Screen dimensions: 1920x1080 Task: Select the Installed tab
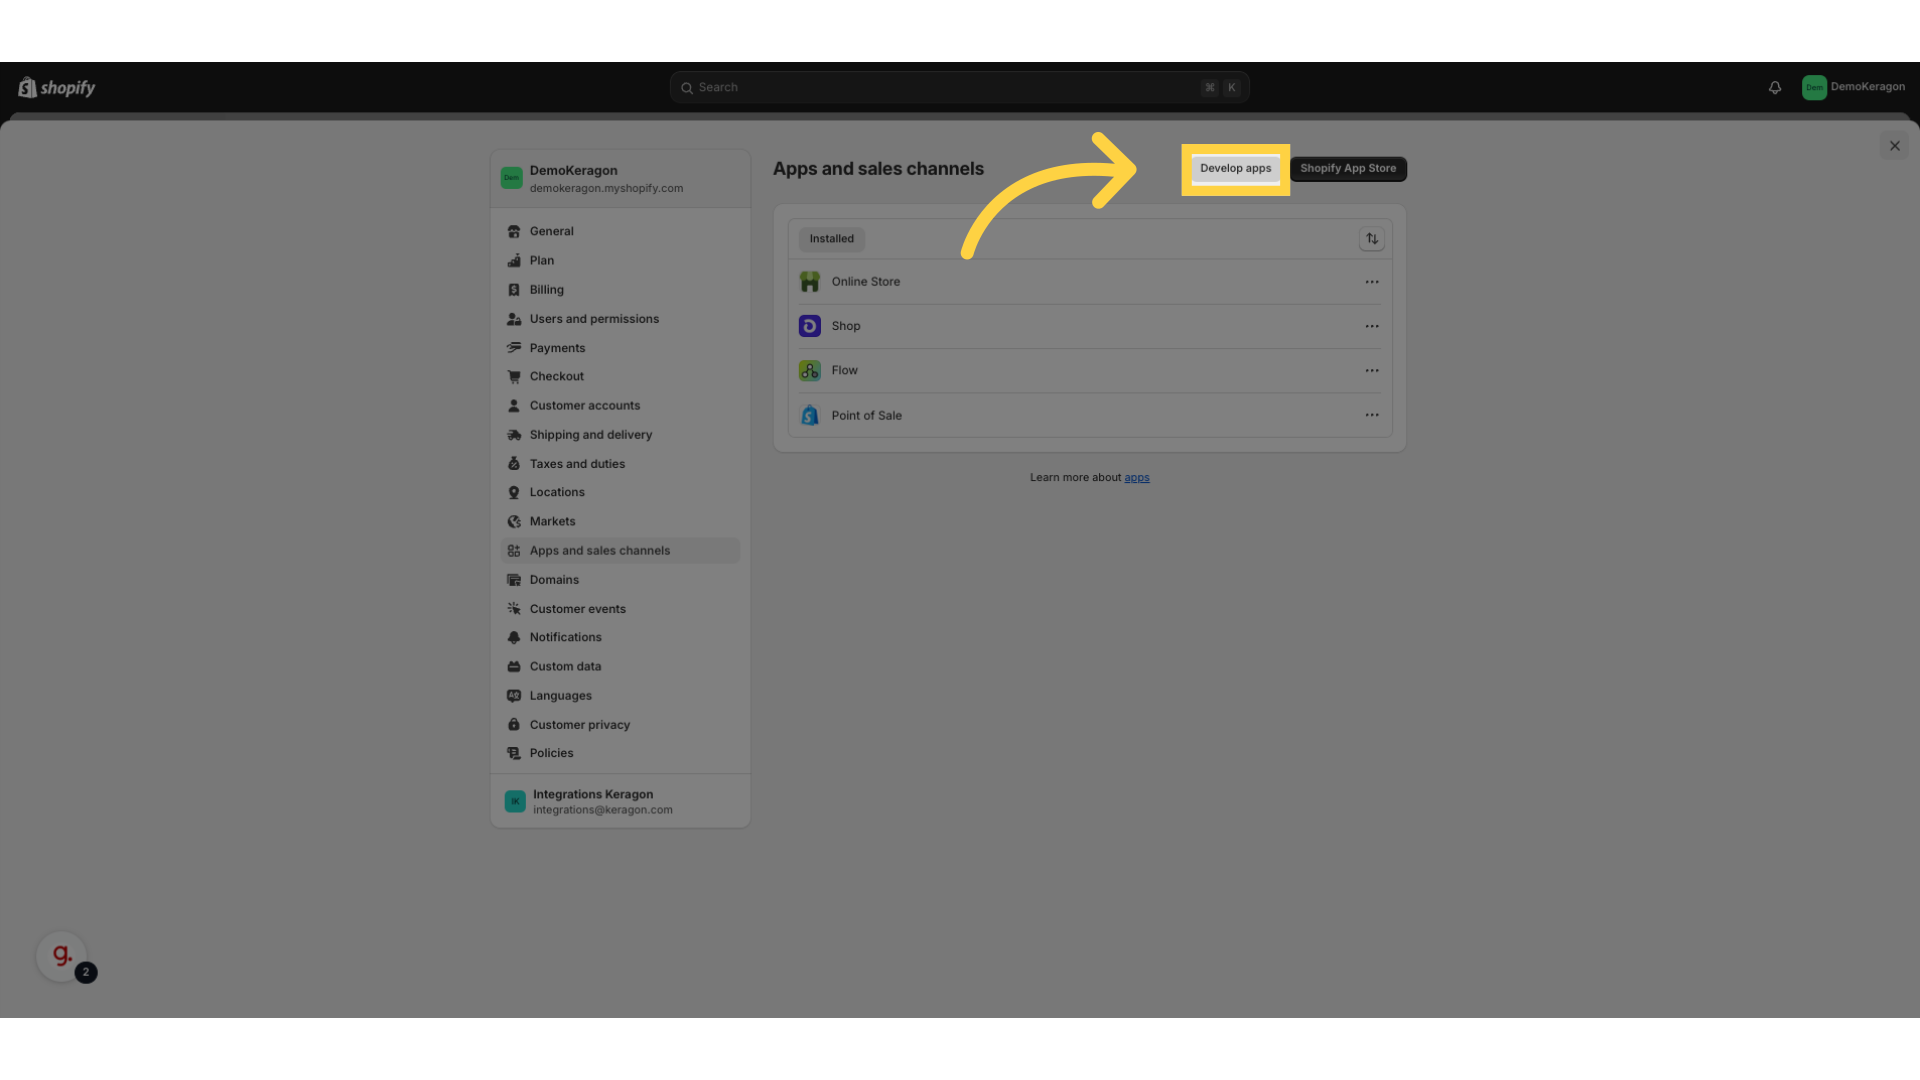[832, 239]
